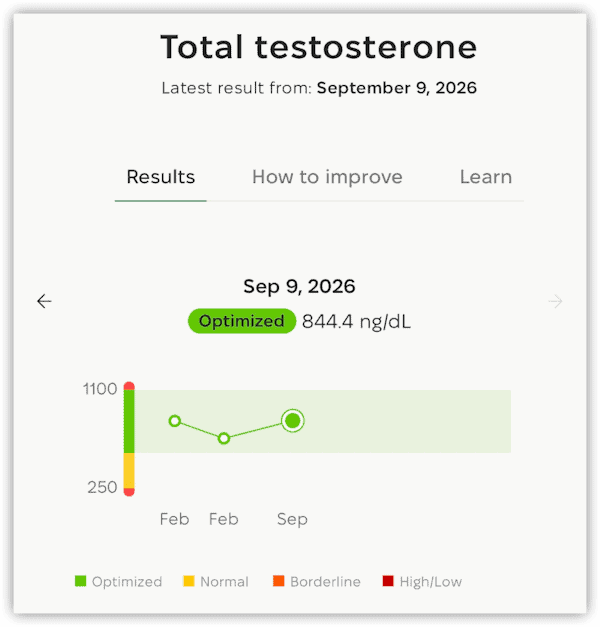Click the 844.4 ng/dL value

356,321
